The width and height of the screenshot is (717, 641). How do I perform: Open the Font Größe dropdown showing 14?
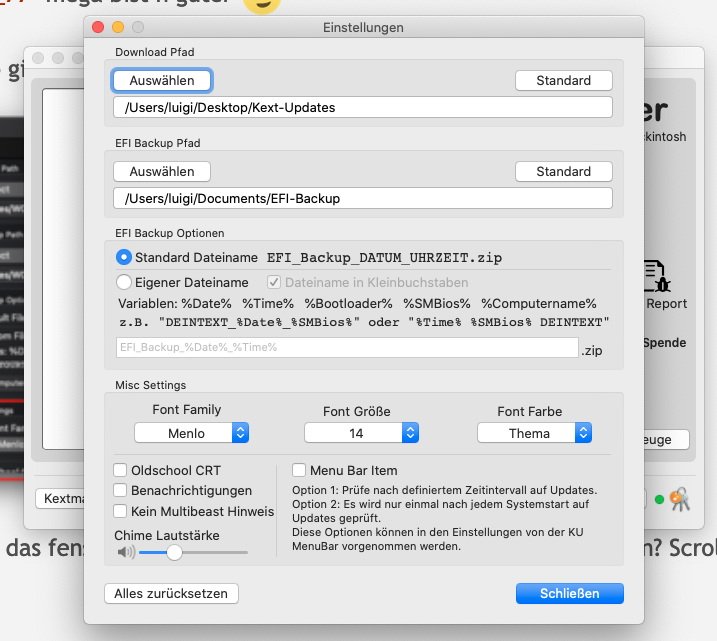click(x=362, y=433)
